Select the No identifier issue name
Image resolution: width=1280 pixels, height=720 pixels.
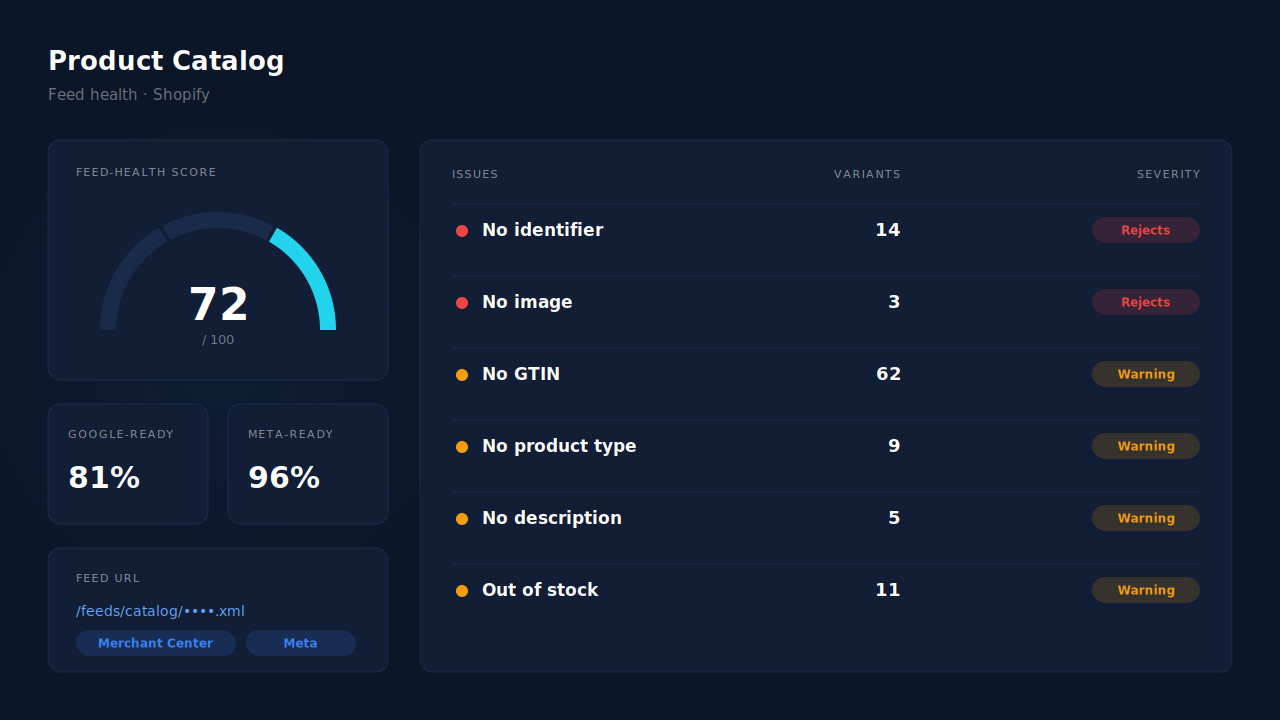542,230
